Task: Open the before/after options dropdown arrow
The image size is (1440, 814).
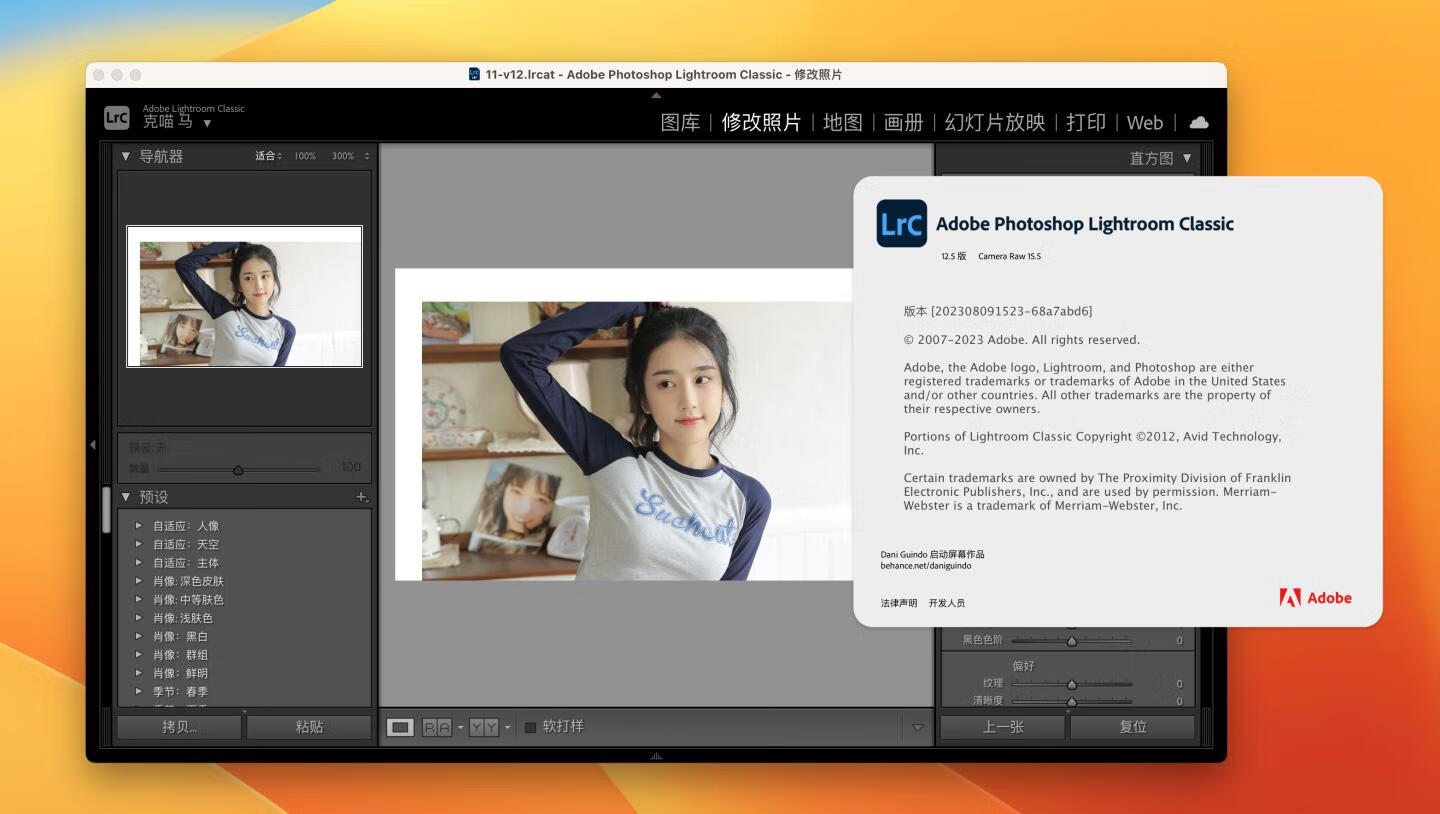Action: 507,727
